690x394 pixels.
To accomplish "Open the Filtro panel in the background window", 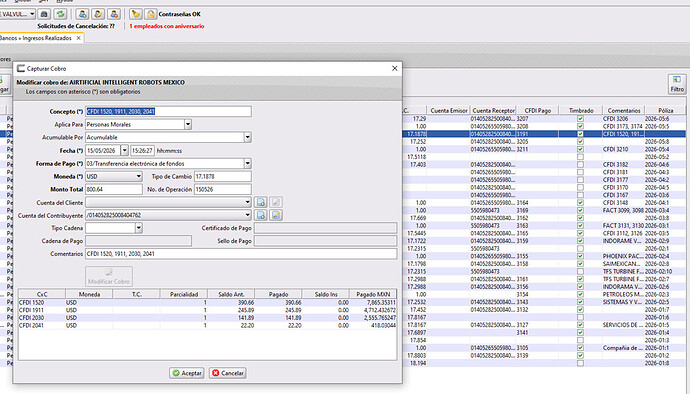I will pyautogui.click(x=677, y=84).
